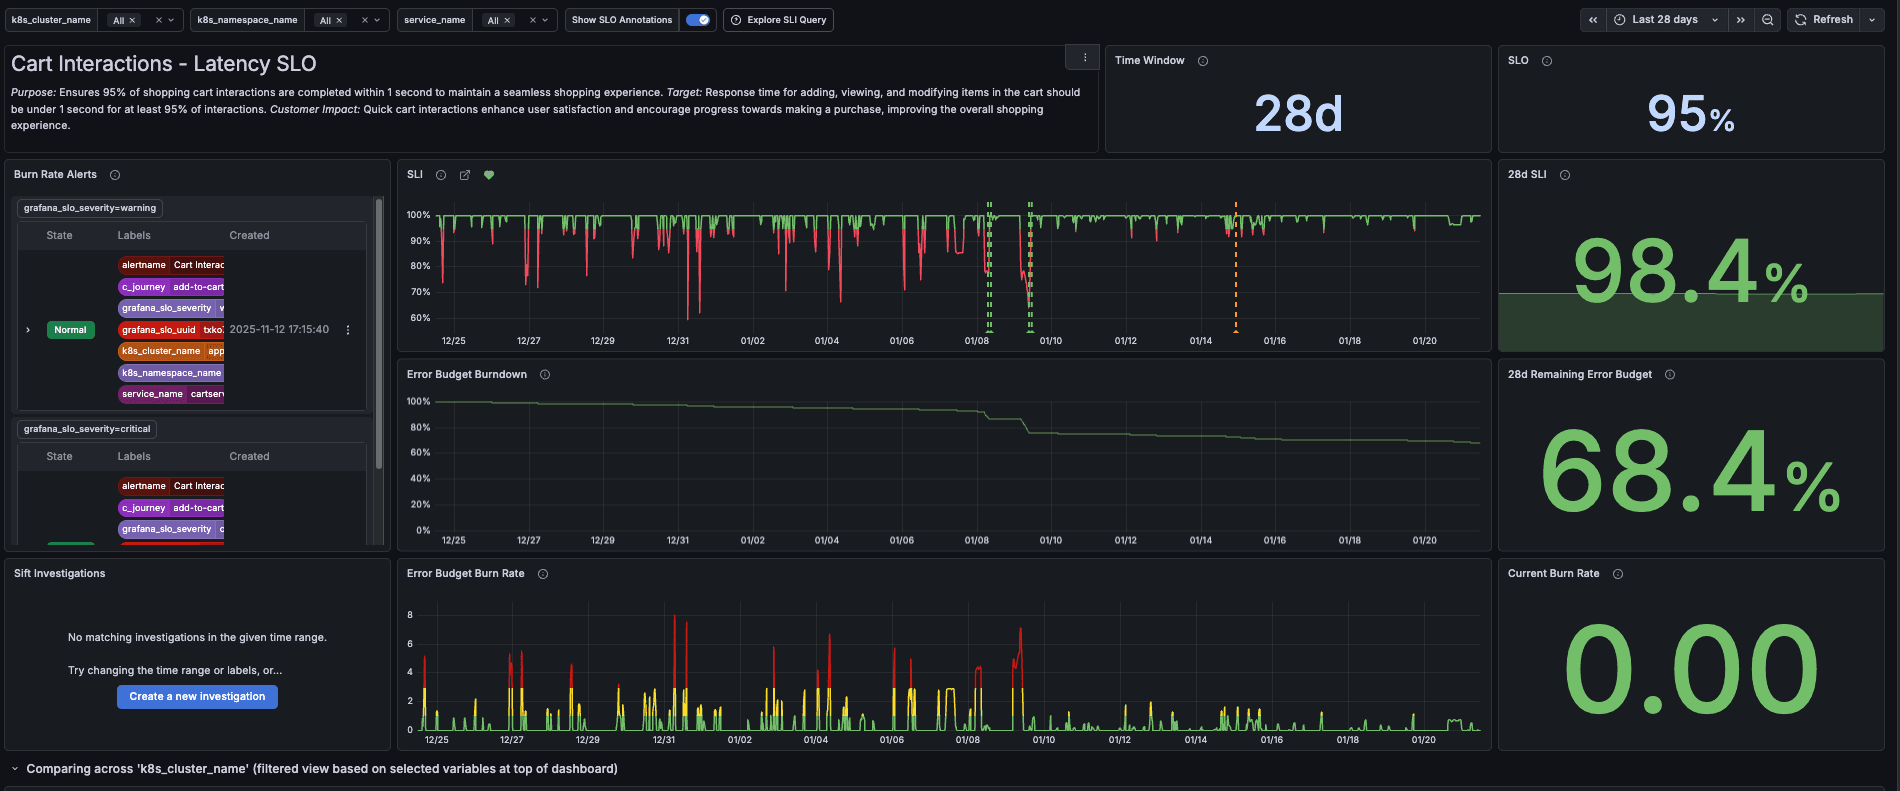Click the 98.4% value in 28d SLI
The image size is (1900, 791).
point(1691,271)
